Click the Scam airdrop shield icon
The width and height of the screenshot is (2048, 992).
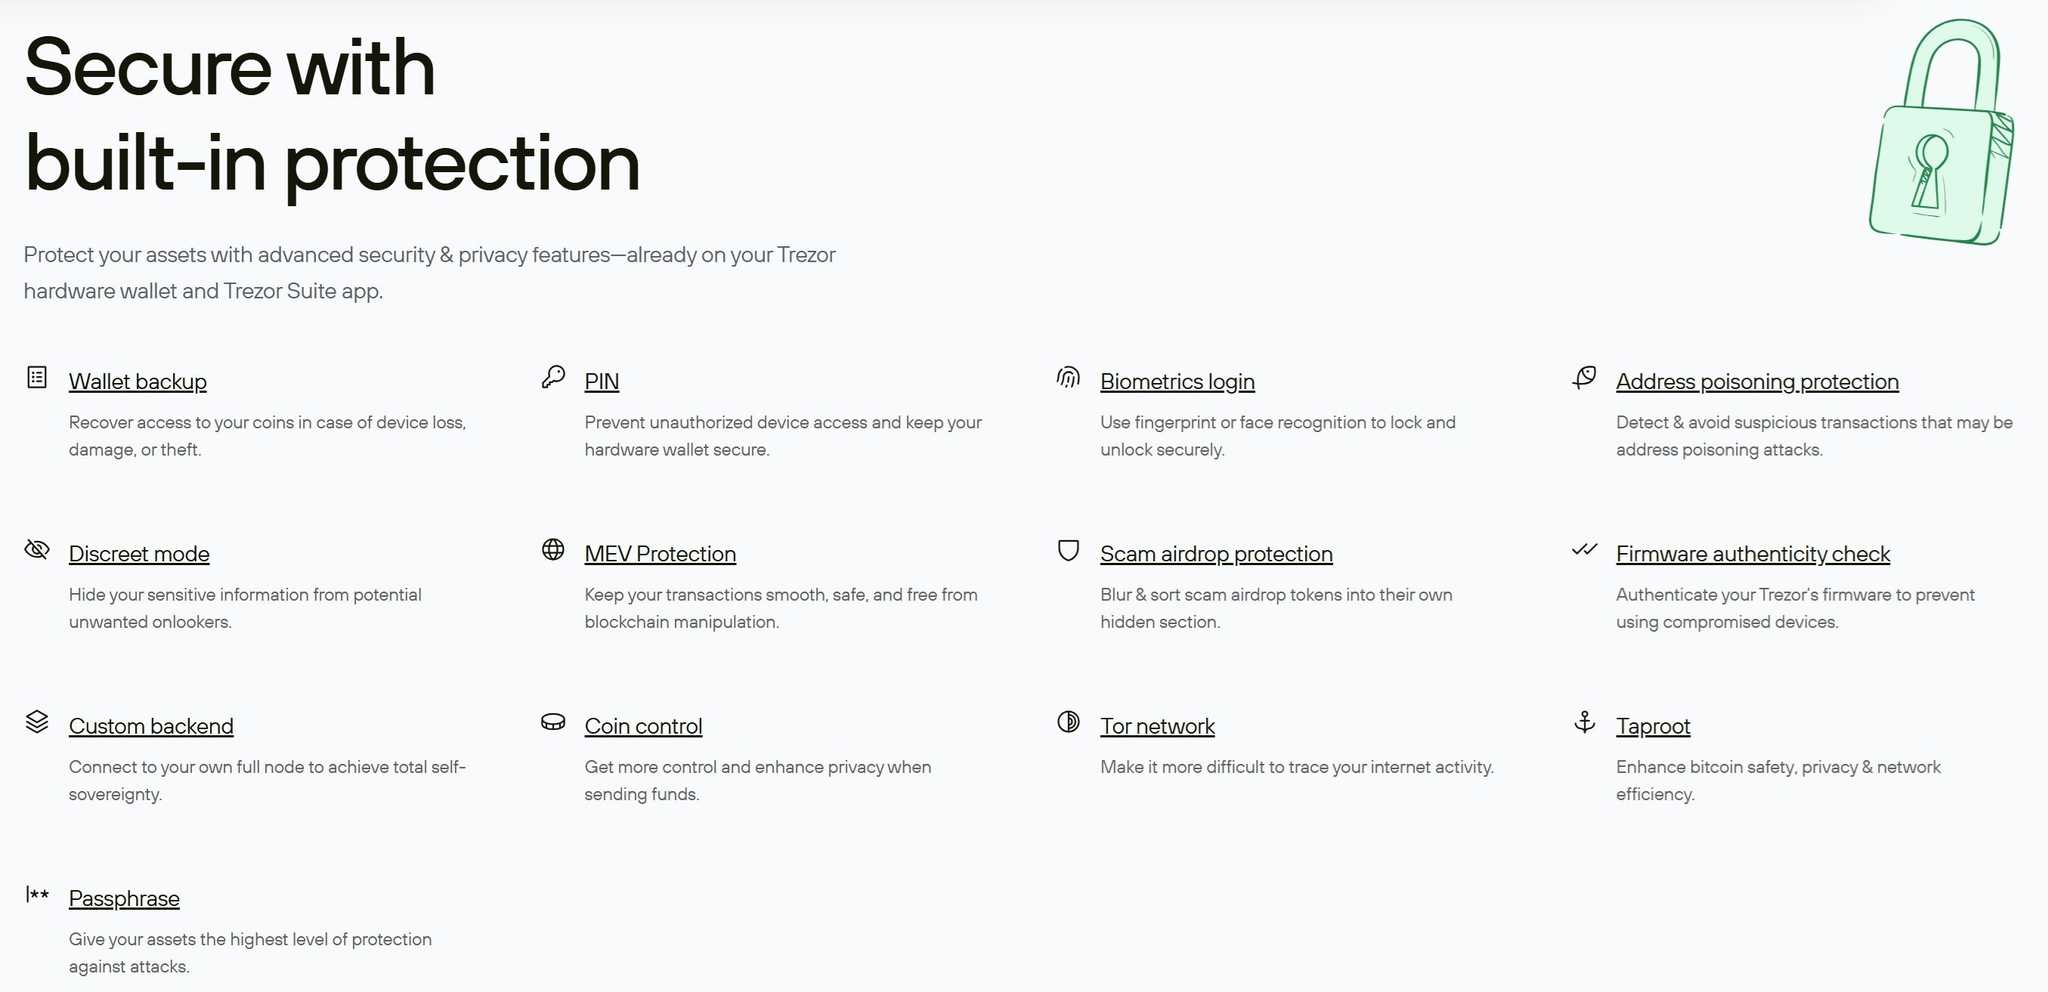pos(1068,550)
